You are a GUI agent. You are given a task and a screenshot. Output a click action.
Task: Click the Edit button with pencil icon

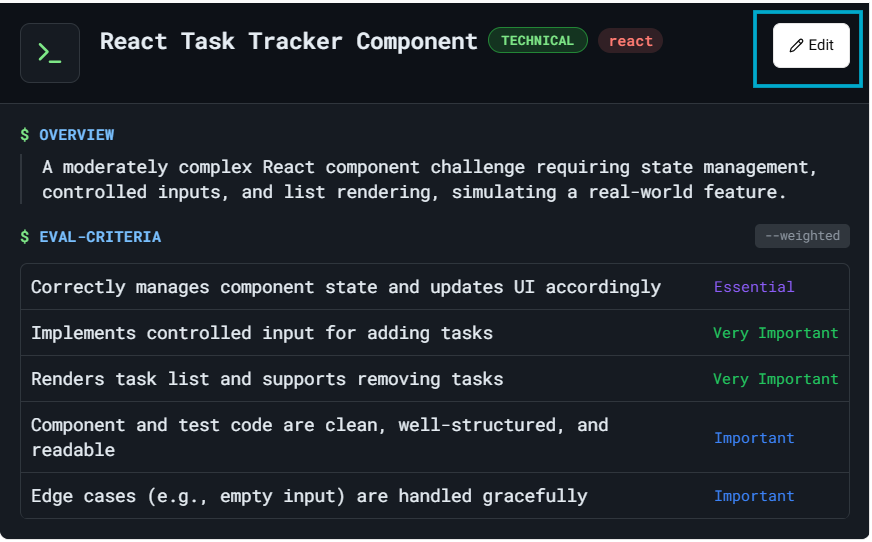pyautogui.click(x=811, y=45)
